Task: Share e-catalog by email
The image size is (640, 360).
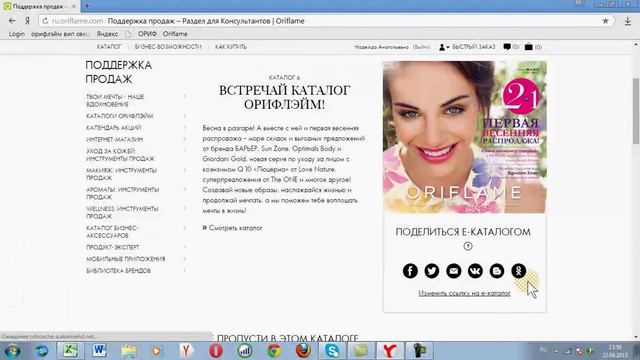Action: click(453, 271)
